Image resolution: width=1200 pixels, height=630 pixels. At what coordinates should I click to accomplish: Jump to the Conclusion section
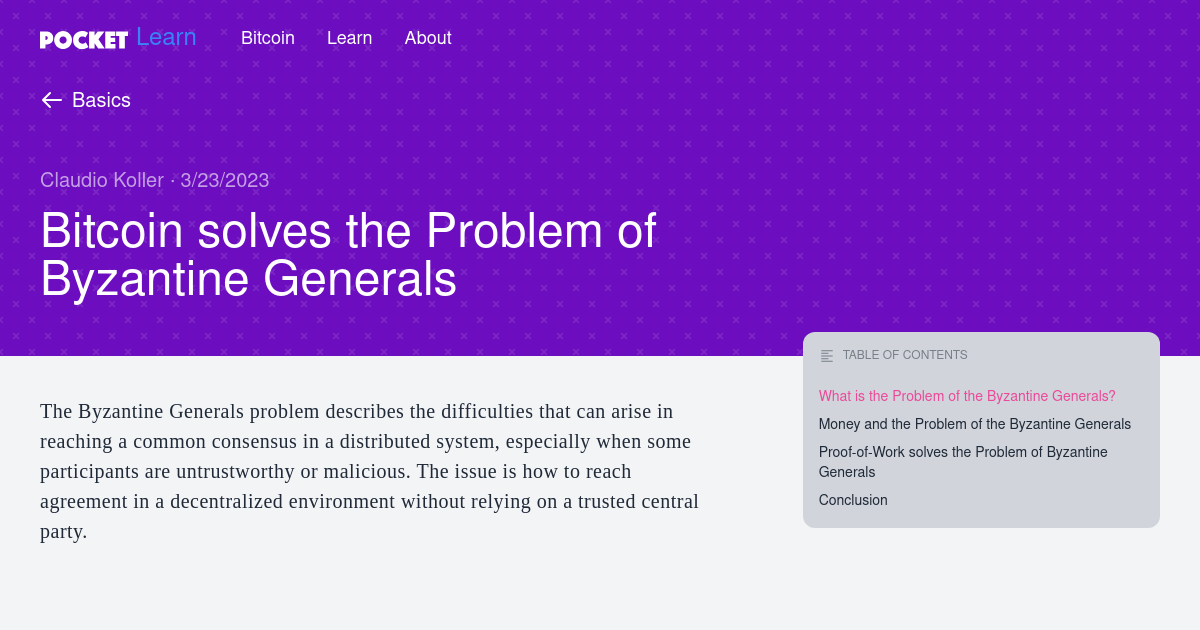[853, 500]
